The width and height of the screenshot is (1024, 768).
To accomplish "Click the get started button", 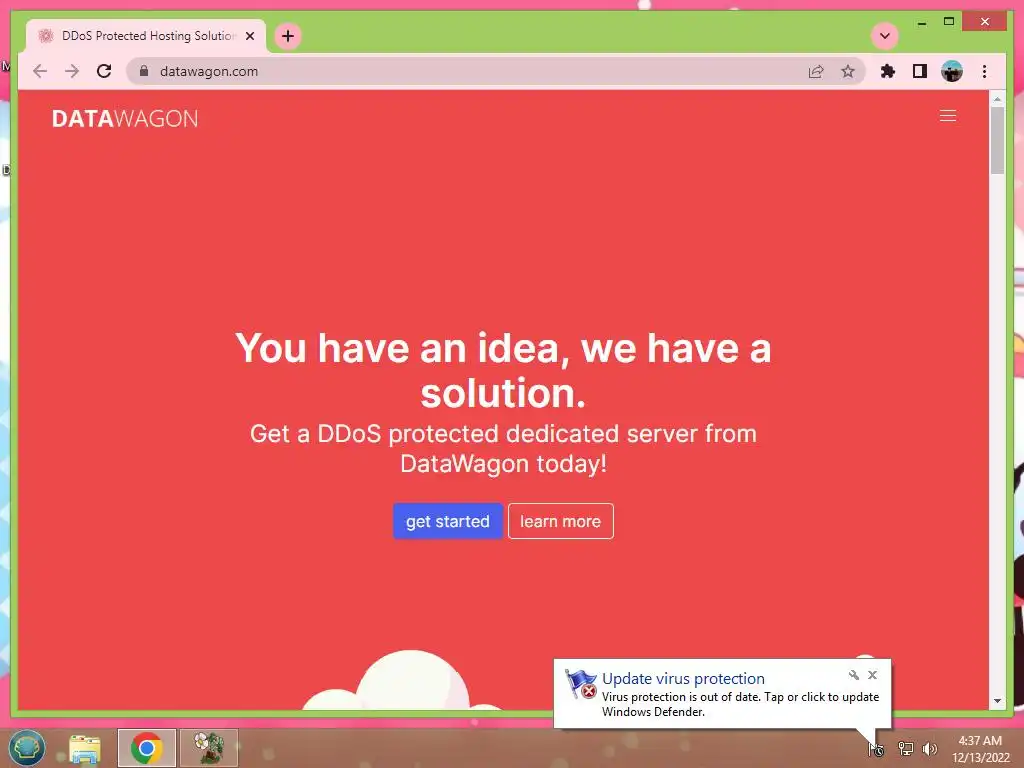I will click(x=447, y=521).
